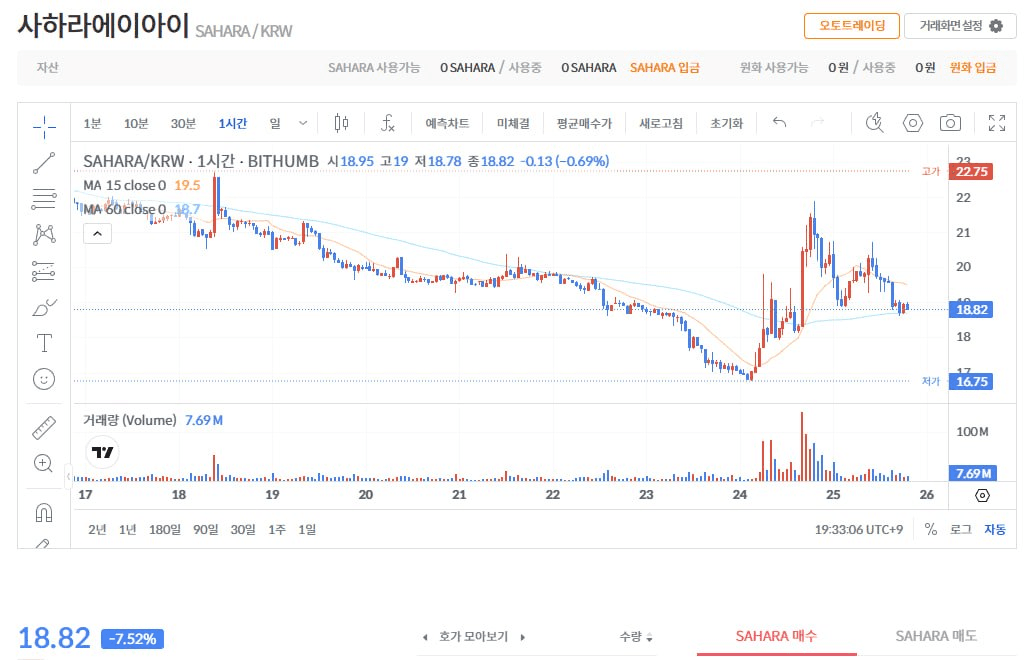1033x660 pixels.
Task: Switch to 1분 interval
Action: click(x=92, y=123)
